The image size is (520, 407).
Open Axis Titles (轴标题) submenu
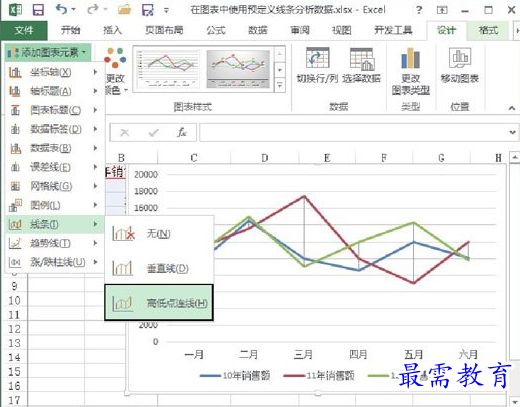[54, 91]
